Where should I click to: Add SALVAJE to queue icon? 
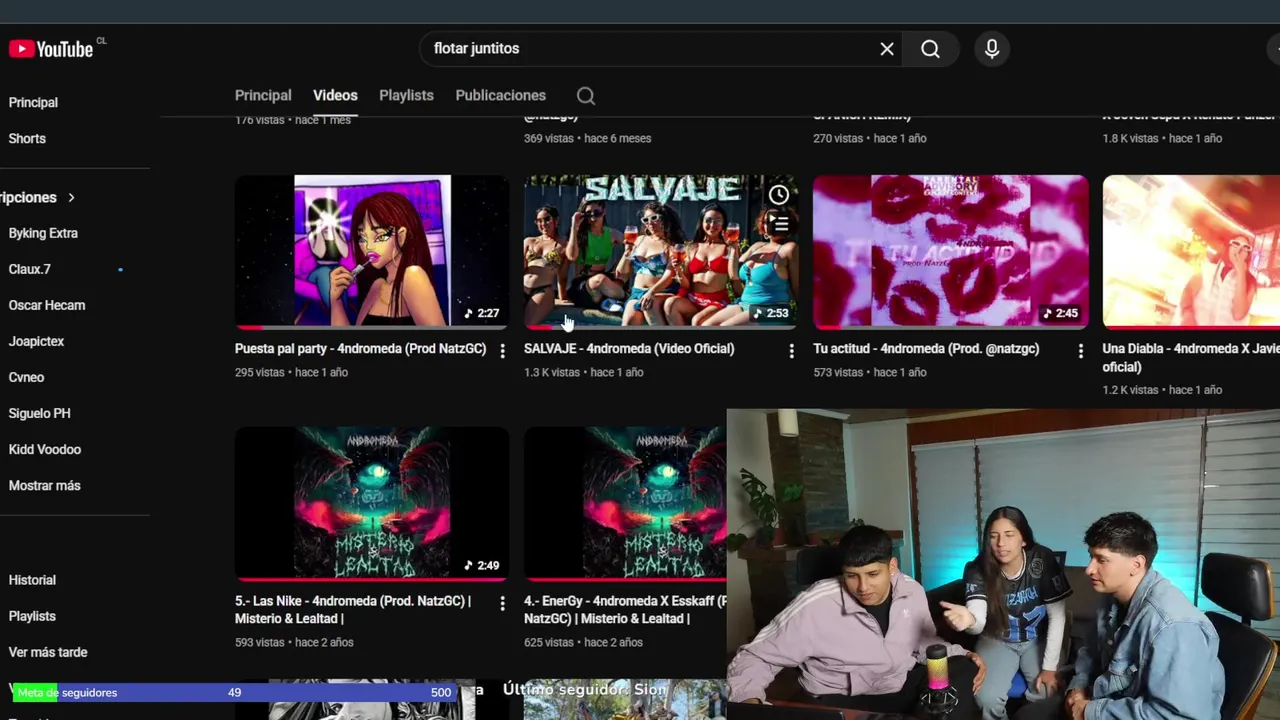point(781,223)
